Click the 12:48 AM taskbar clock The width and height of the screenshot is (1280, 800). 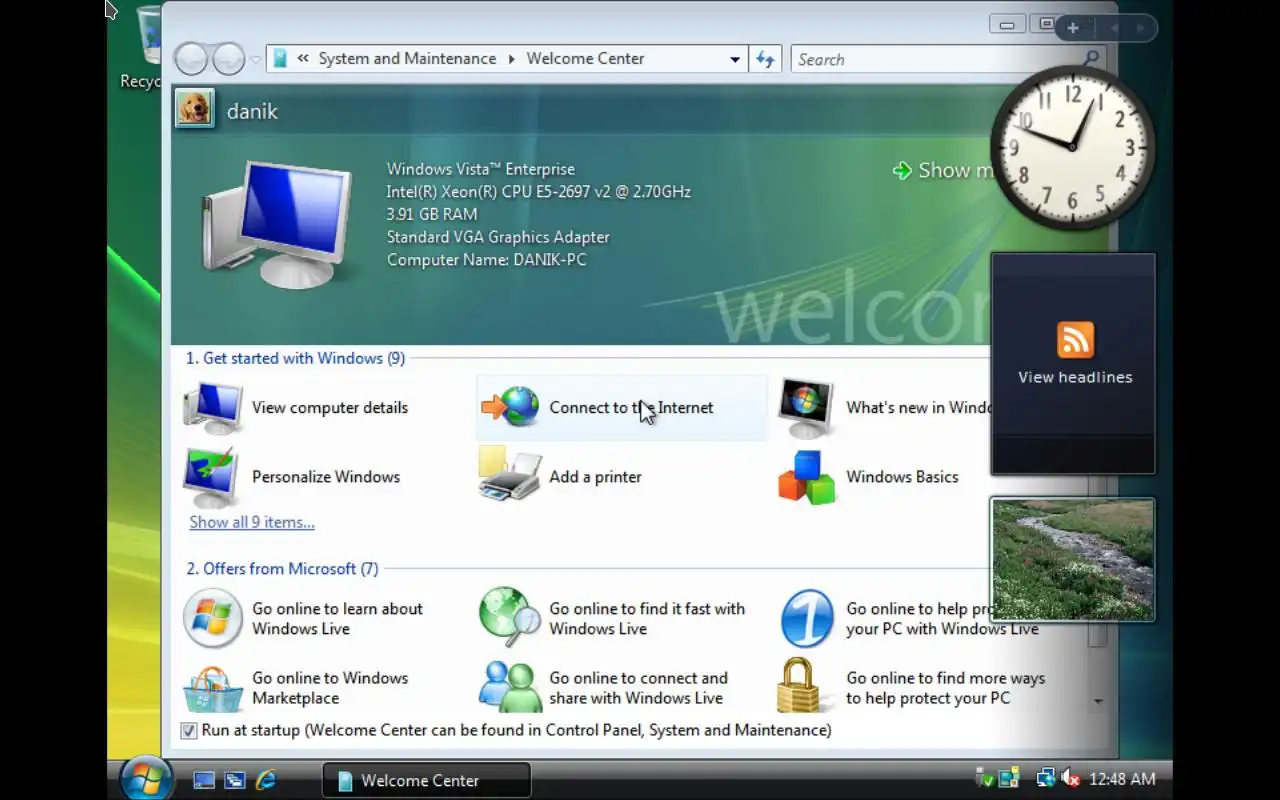click(x=1122, y=779)
